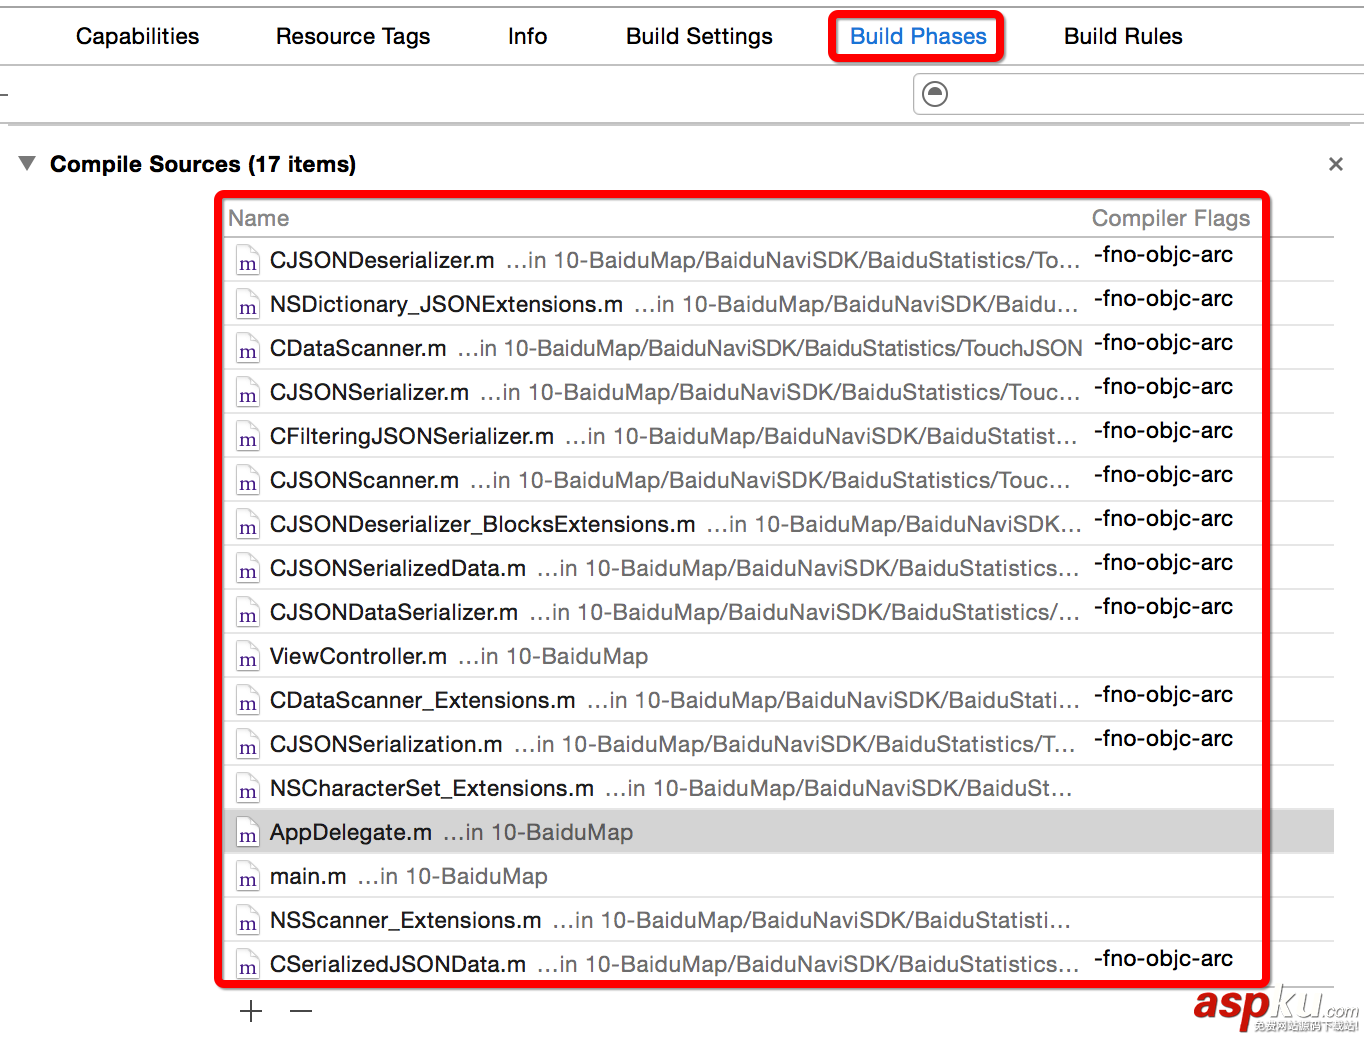Image resolution: width=1364 pixels, height=1038 pixels.
Task: Click the CJSONDeserializer.m file name
Action: (382, 260)
